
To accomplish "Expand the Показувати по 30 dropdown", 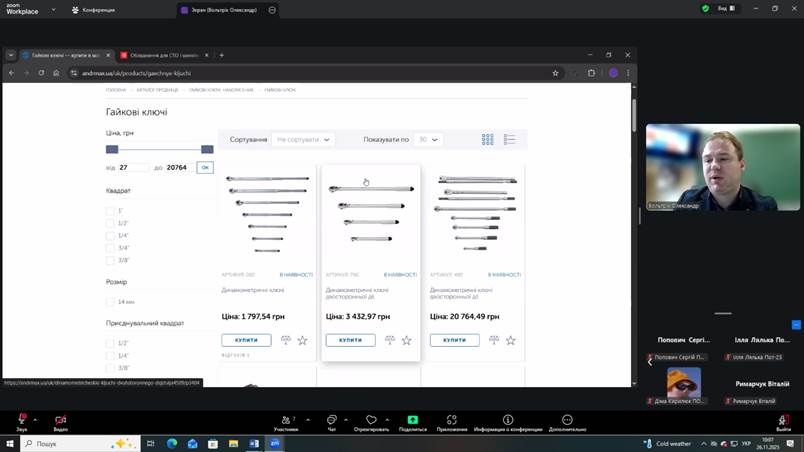I will coord(429,140).
